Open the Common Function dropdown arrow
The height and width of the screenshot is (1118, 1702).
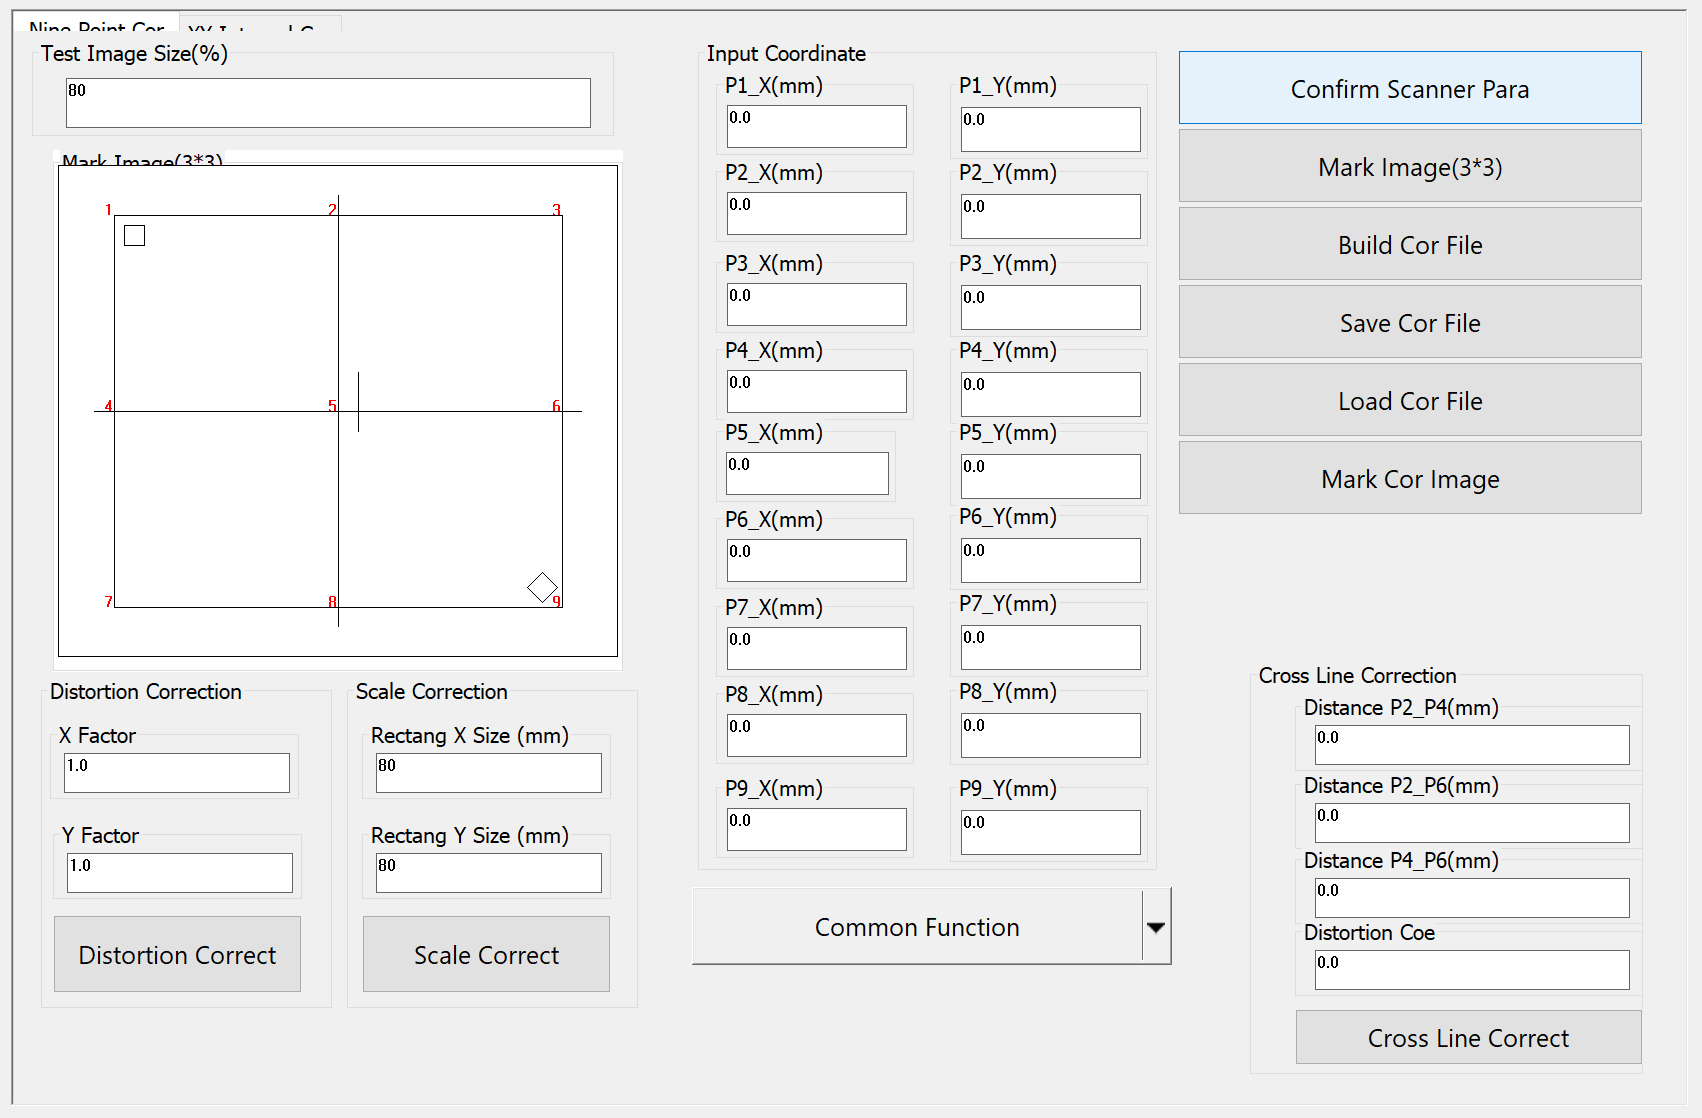tap(1156, 927)
